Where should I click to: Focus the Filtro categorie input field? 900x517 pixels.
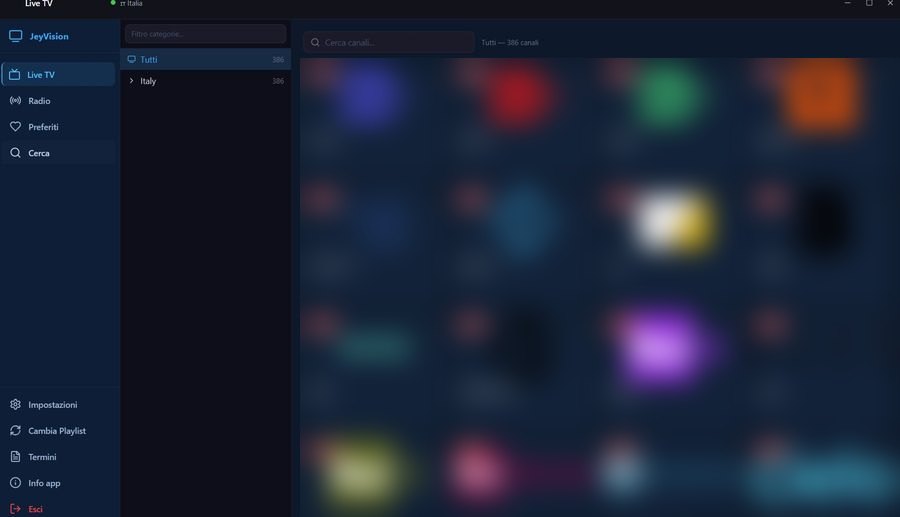tap(205, 34)
